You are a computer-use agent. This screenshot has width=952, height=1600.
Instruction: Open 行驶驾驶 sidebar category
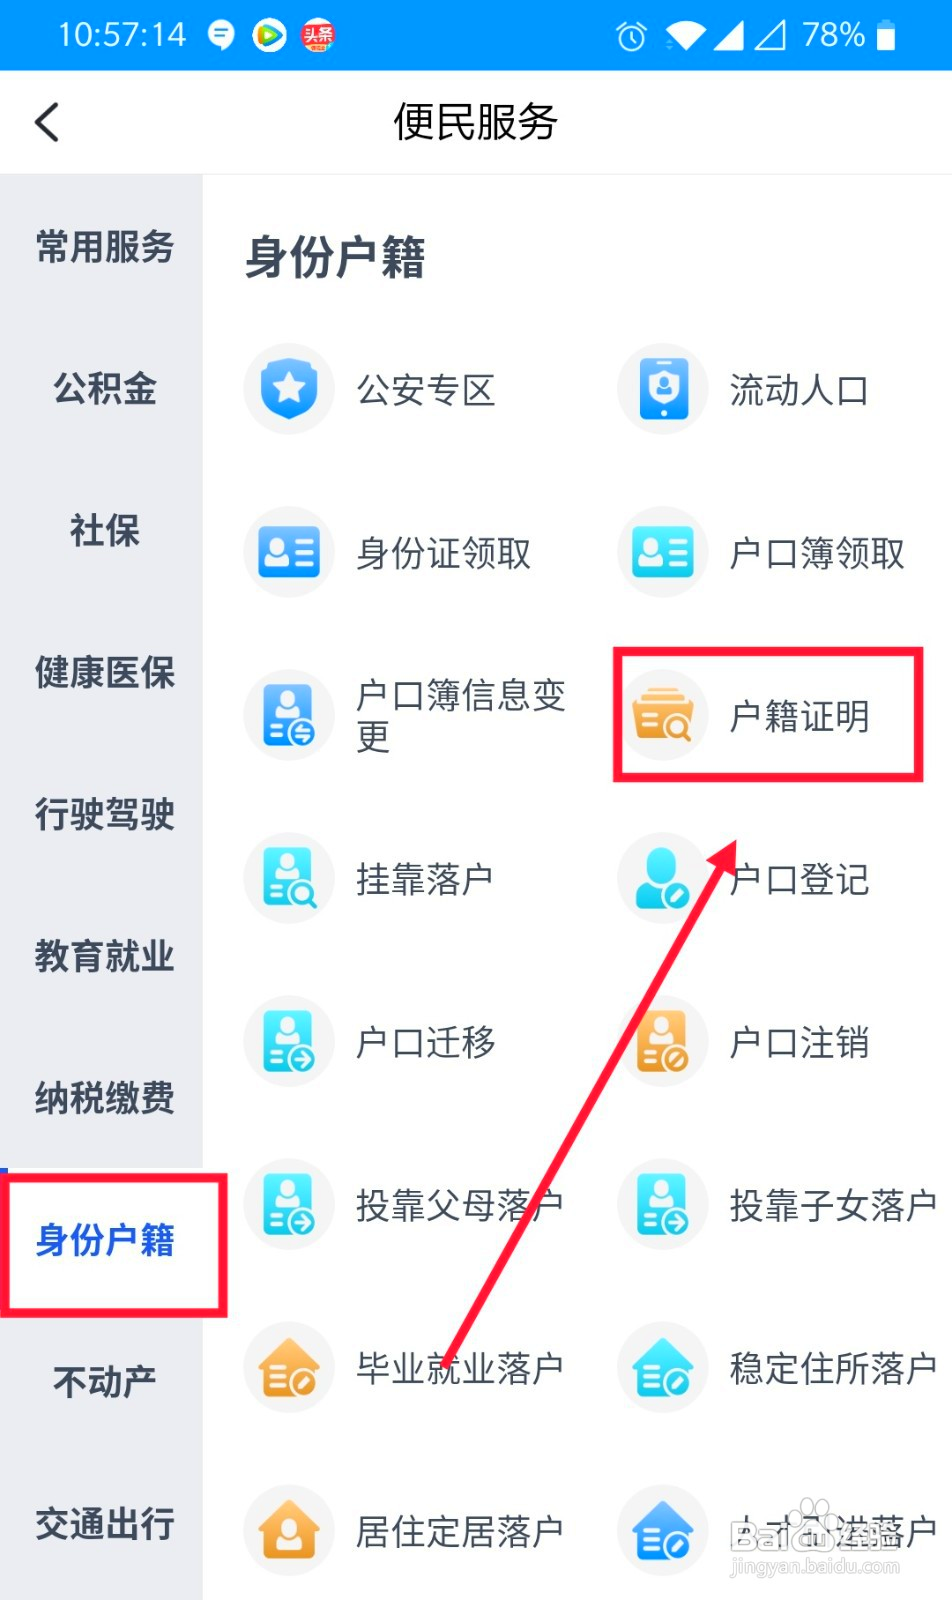(104, 814)
